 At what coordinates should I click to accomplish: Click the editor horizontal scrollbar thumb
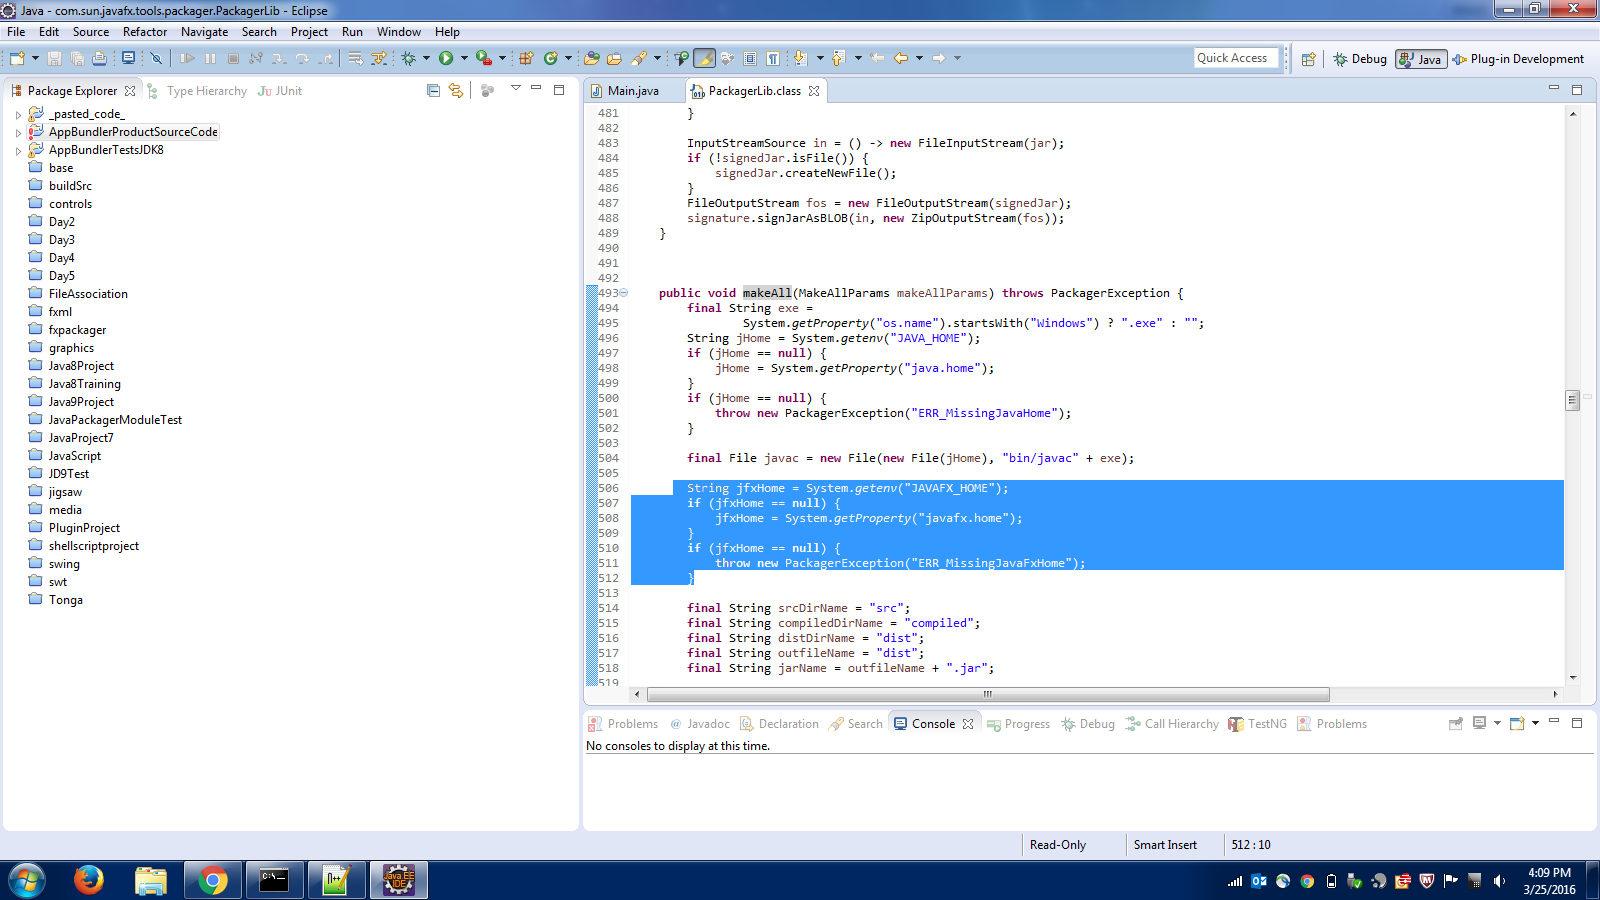(x=987, y=694)
